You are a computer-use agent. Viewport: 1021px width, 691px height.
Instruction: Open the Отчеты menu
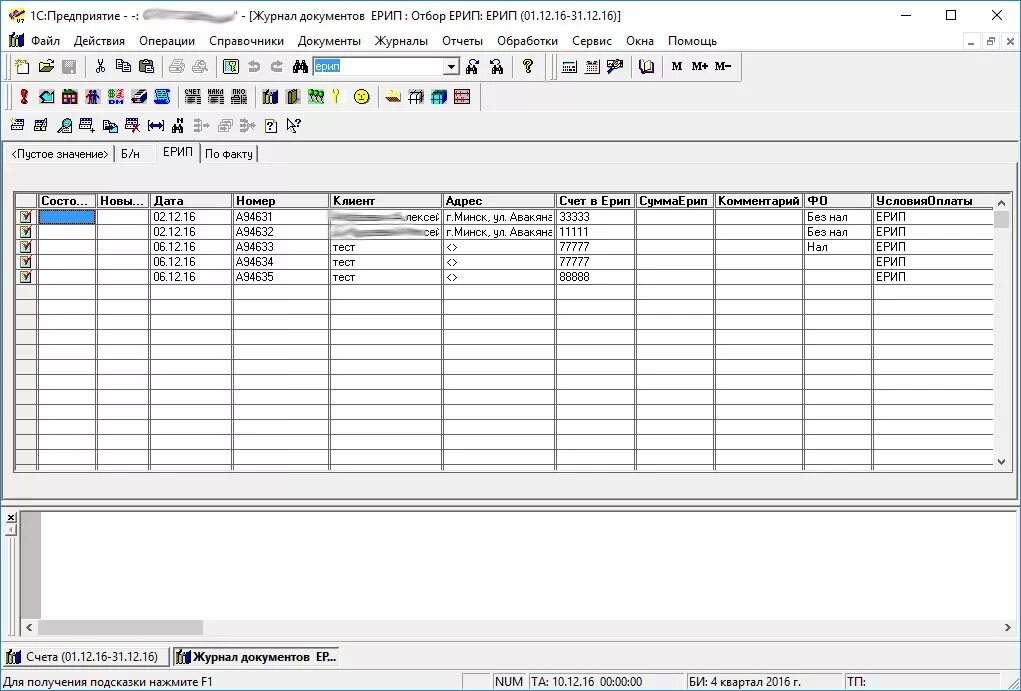click(x=462, y=41)
